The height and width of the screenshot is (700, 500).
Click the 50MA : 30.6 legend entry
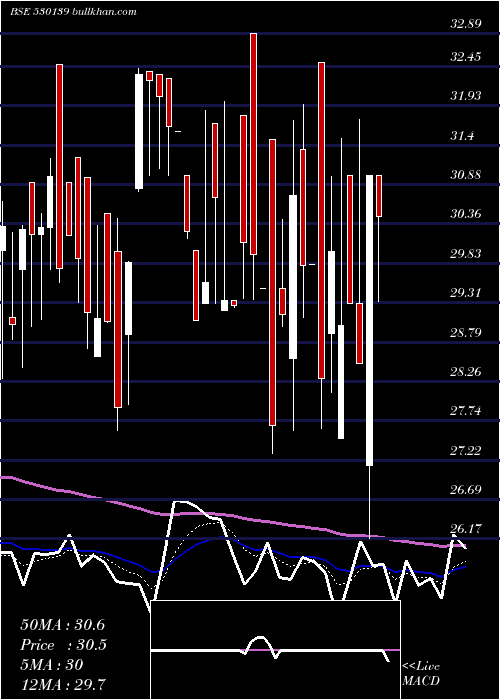tap(63, 625)
